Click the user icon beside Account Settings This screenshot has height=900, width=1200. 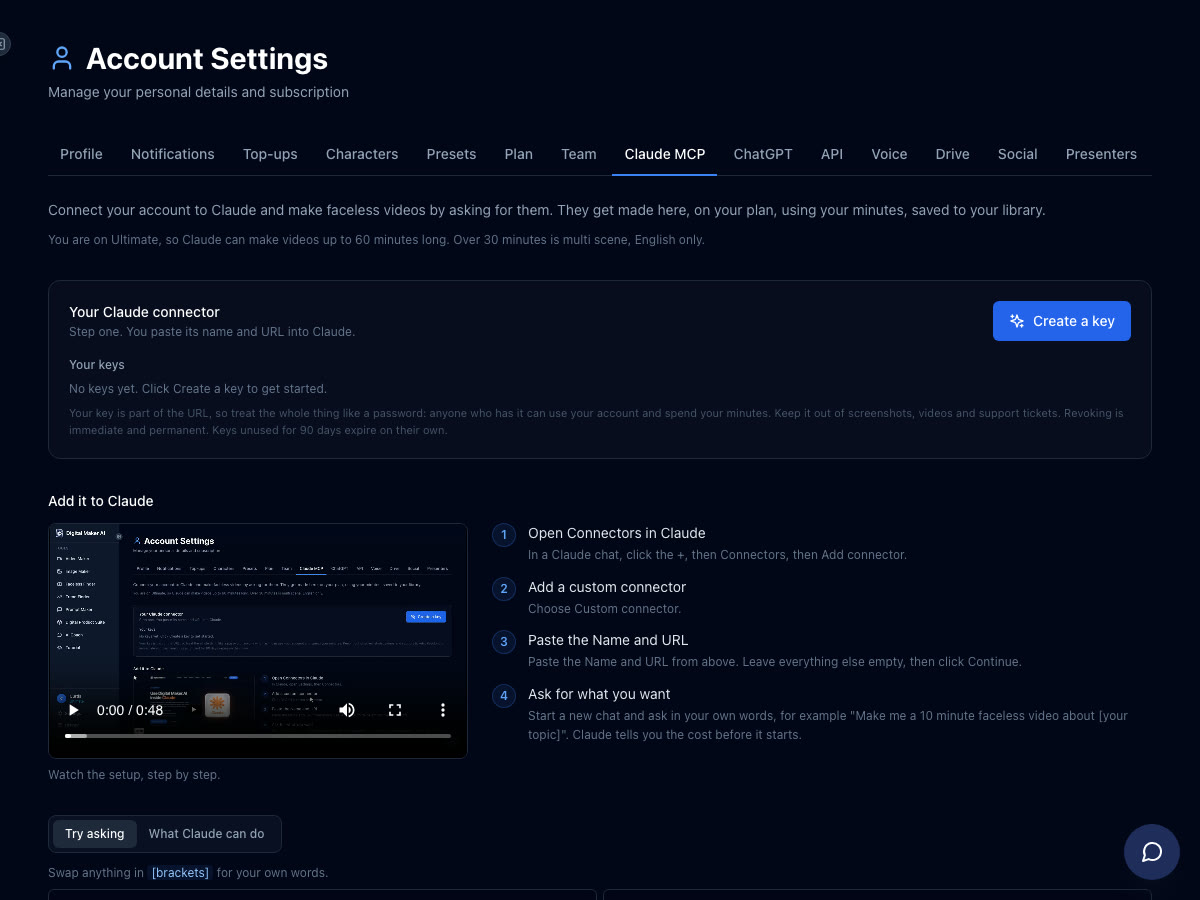point(62,59)
